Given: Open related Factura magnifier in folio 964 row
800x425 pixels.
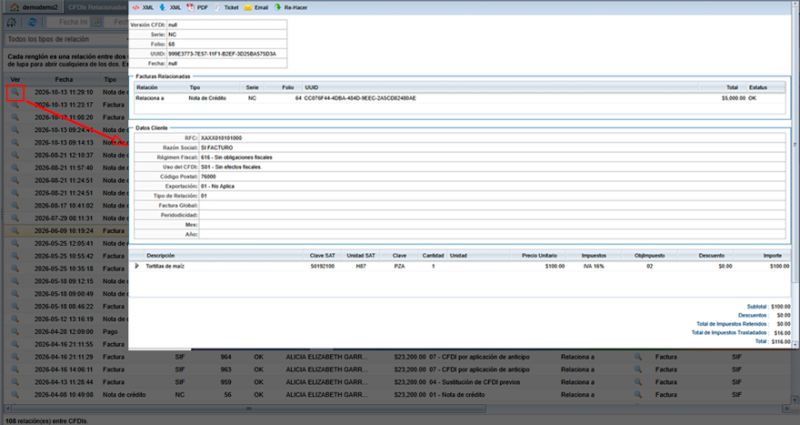Looking at the screenshot, I should (638, 357).
